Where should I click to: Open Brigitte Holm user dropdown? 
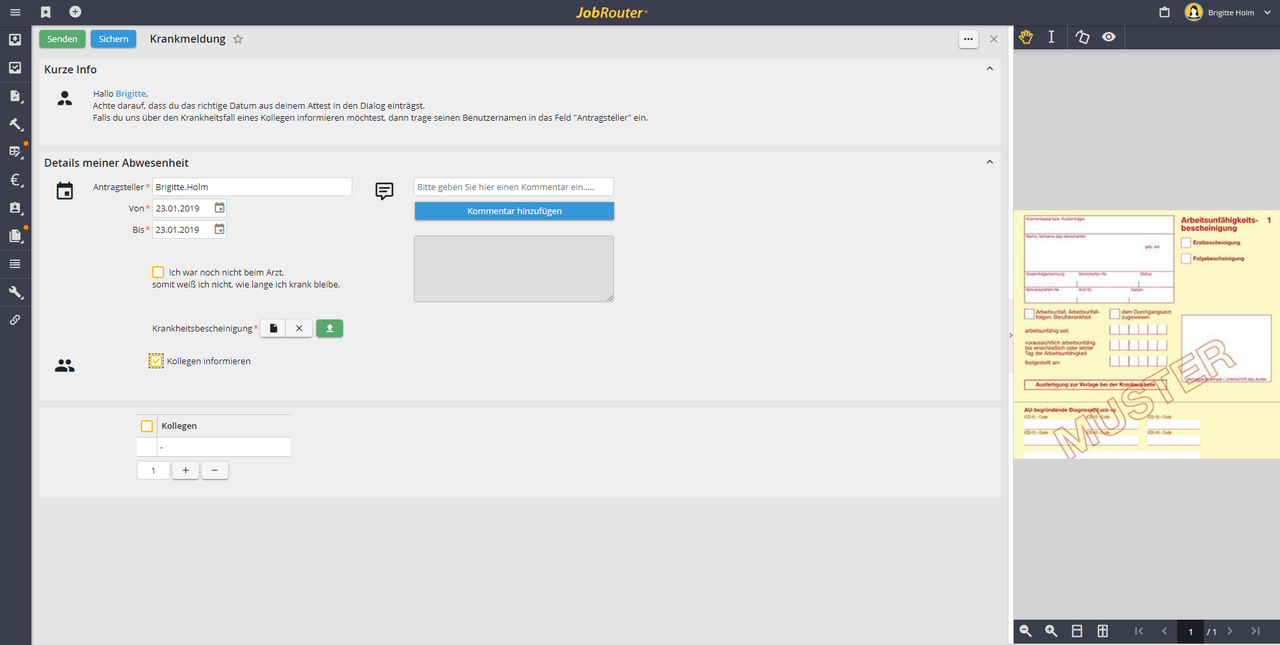coord(1268,13)
